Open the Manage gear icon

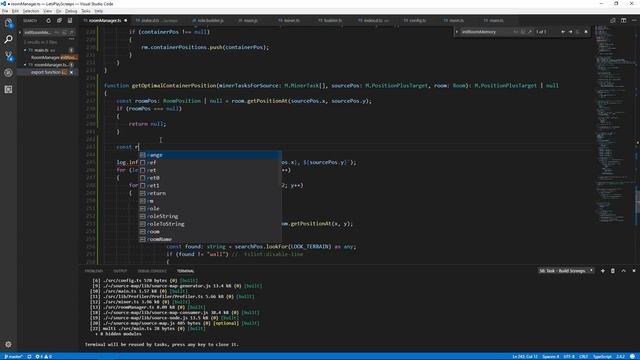coord(8,344)
